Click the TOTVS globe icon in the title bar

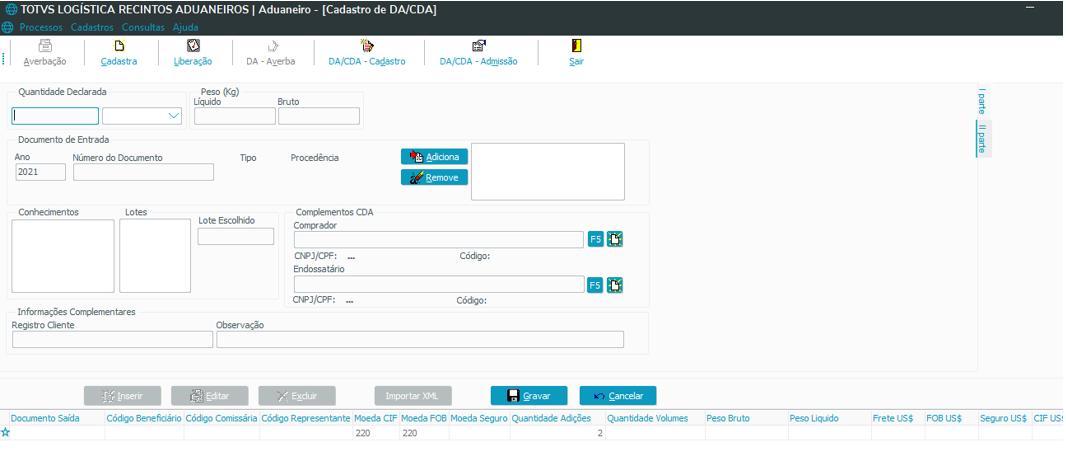pos(11,10)
